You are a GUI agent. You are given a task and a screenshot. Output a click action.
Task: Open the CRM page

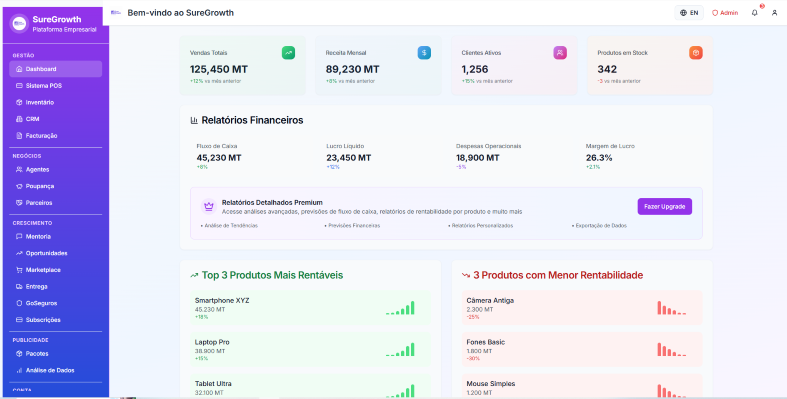[x=55, y=119]
